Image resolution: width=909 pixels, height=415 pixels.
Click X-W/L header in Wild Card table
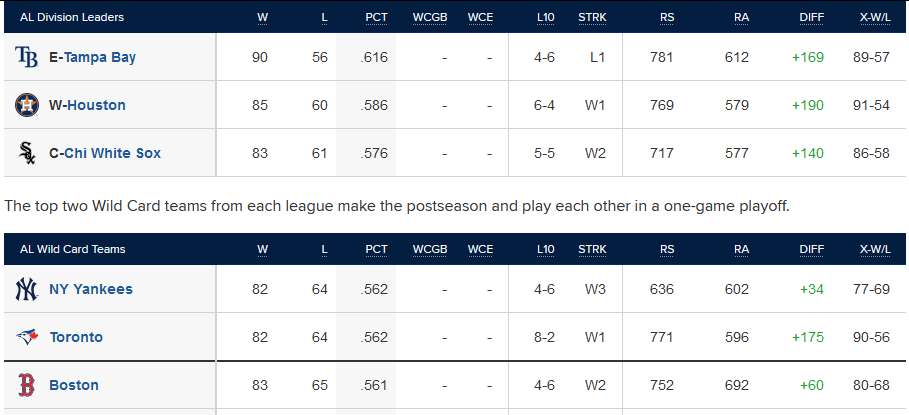click(x=875, y=249)
